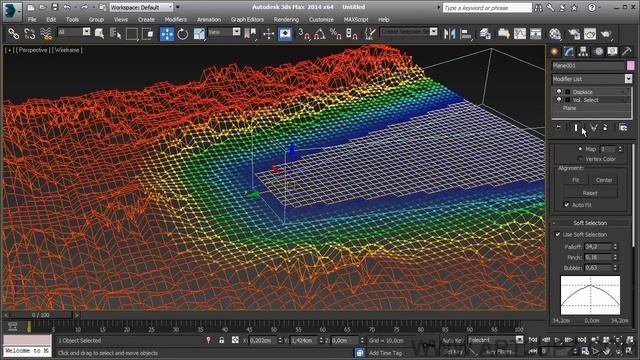
Task: Select the Vertex Color radio button
Action: (580, 159)
